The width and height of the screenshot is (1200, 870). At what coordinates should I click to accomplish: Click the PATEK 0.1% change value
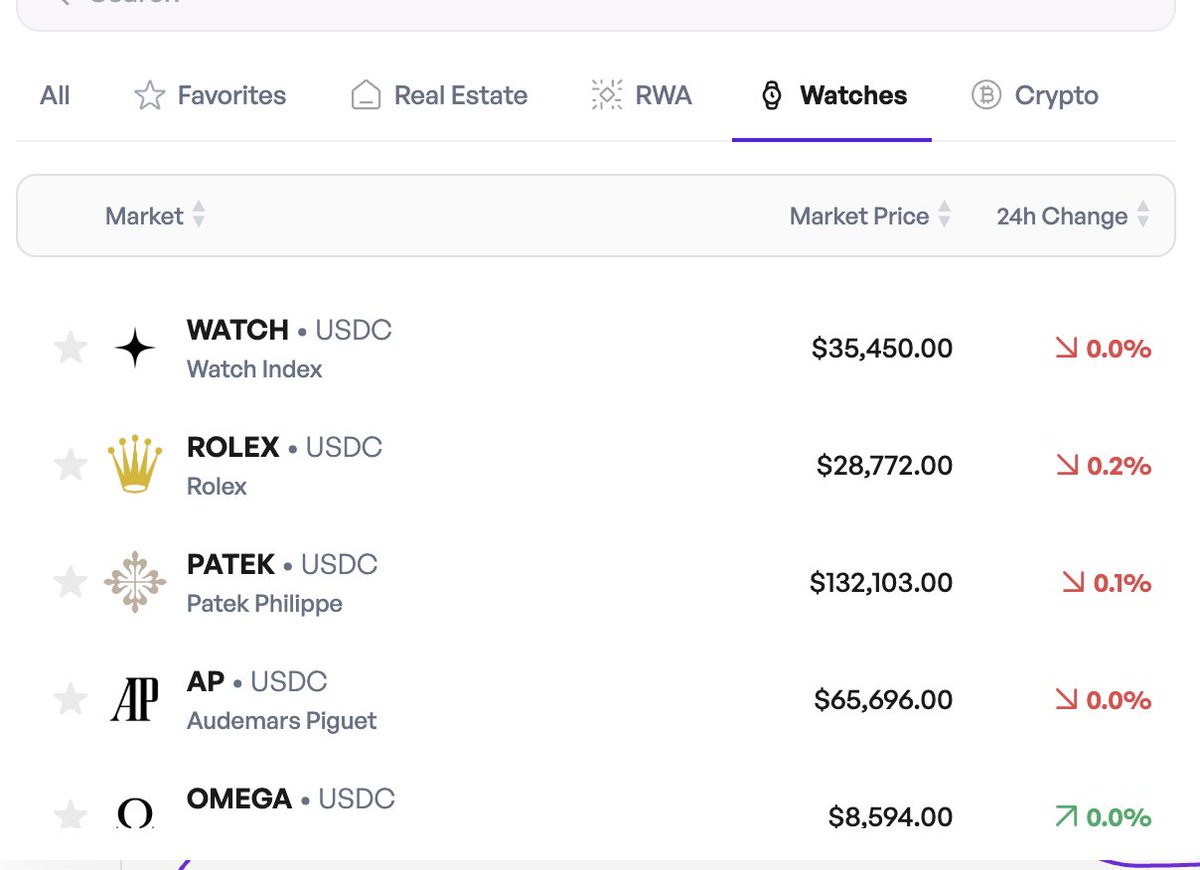click(x=1106, y=583)
